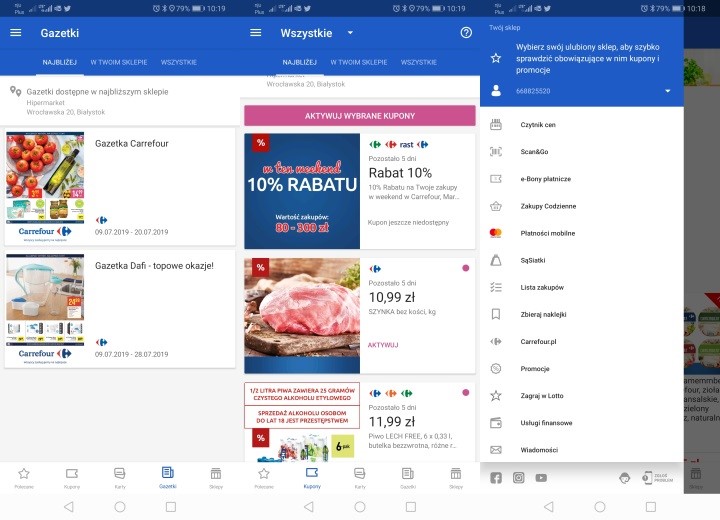
Task: Open Płatności mobilne Mastercard entry
Action: (x=547, y=233)
